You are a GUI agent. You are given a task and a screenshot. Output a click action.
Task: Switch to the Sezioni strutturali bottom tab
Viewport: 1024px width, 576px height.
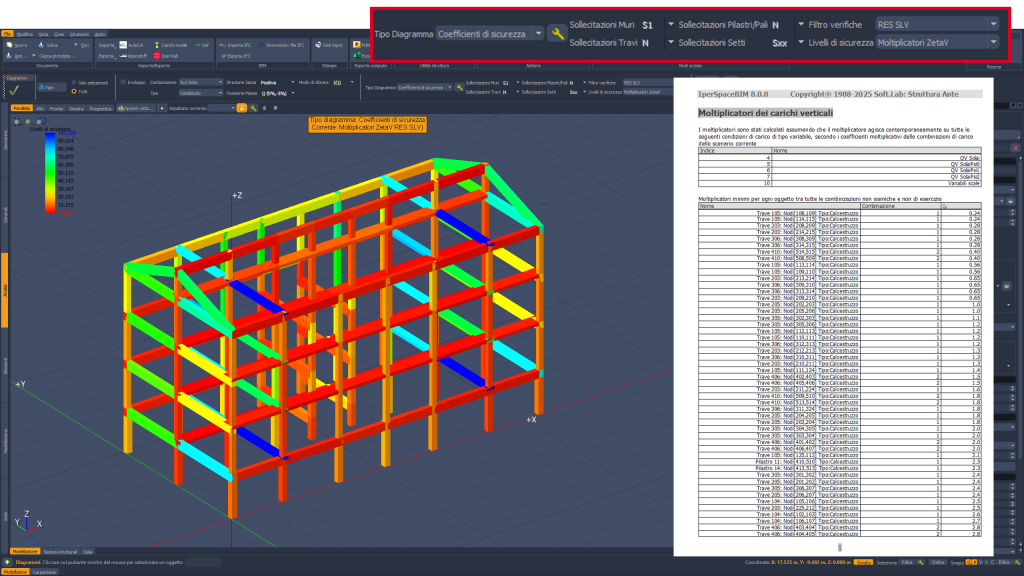(60, 552)
